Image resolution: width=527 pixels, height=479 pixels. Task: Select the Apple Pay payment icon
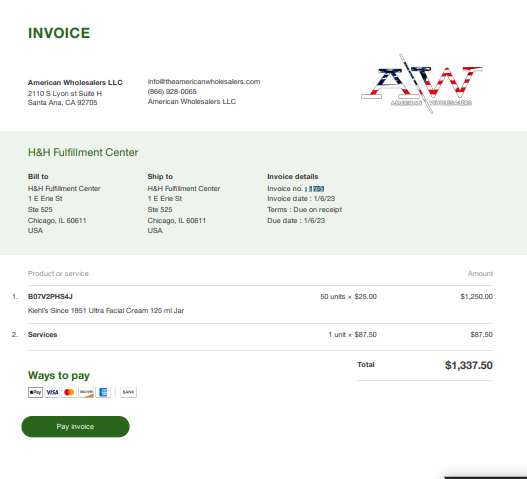click(35, 392)
